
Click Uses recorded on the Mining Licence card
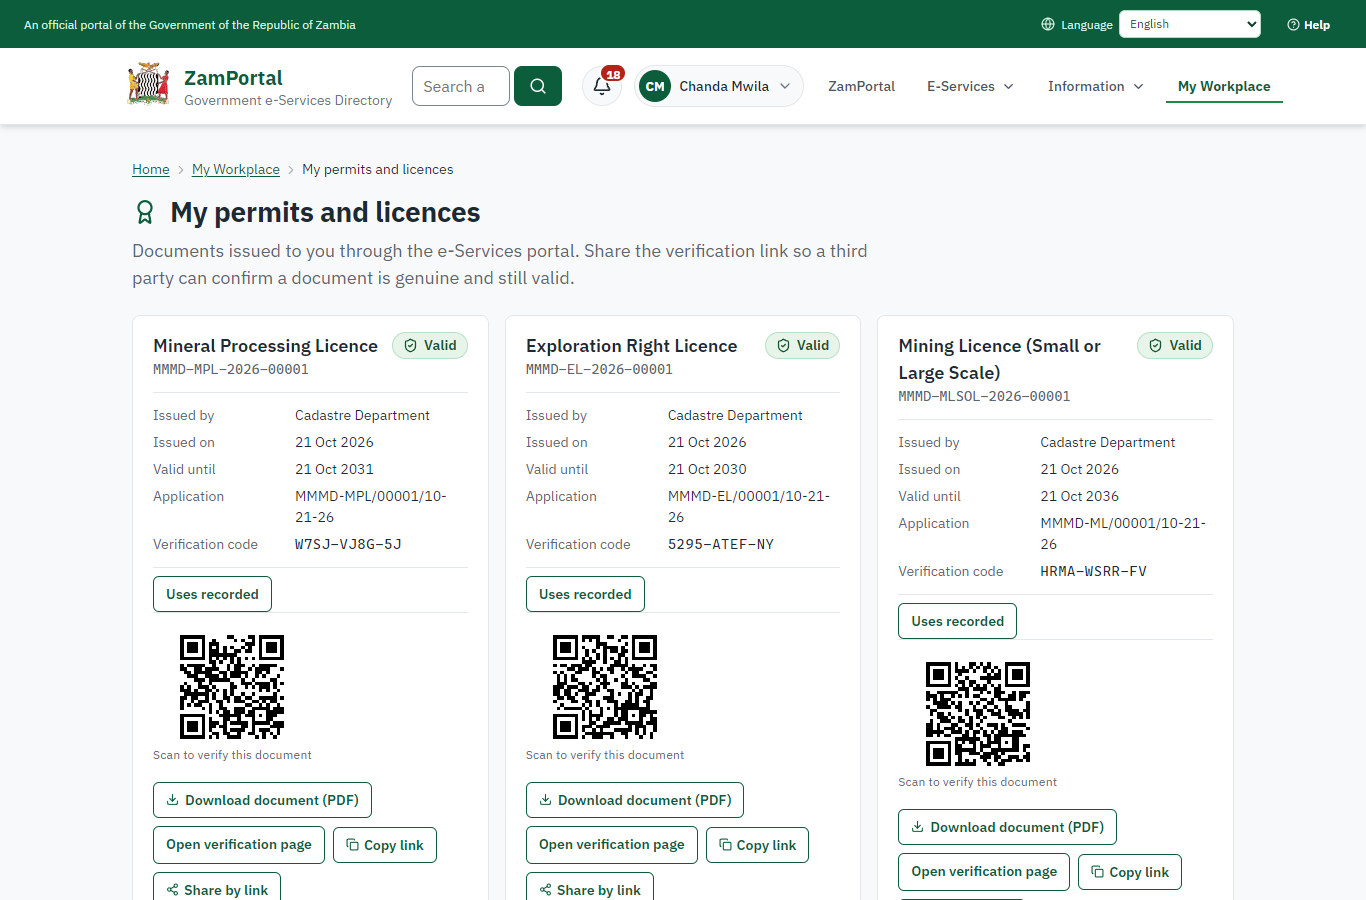click(x=958, y=621)
